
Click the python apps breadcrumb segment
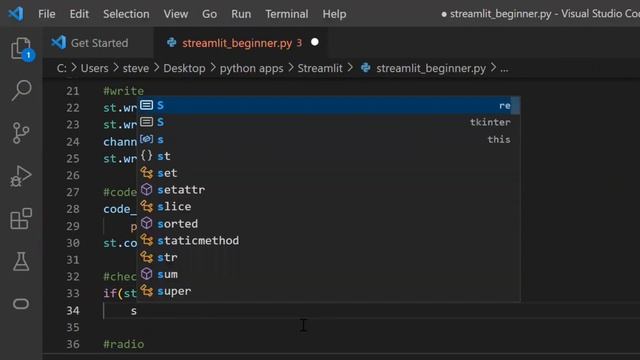point(251,68)
